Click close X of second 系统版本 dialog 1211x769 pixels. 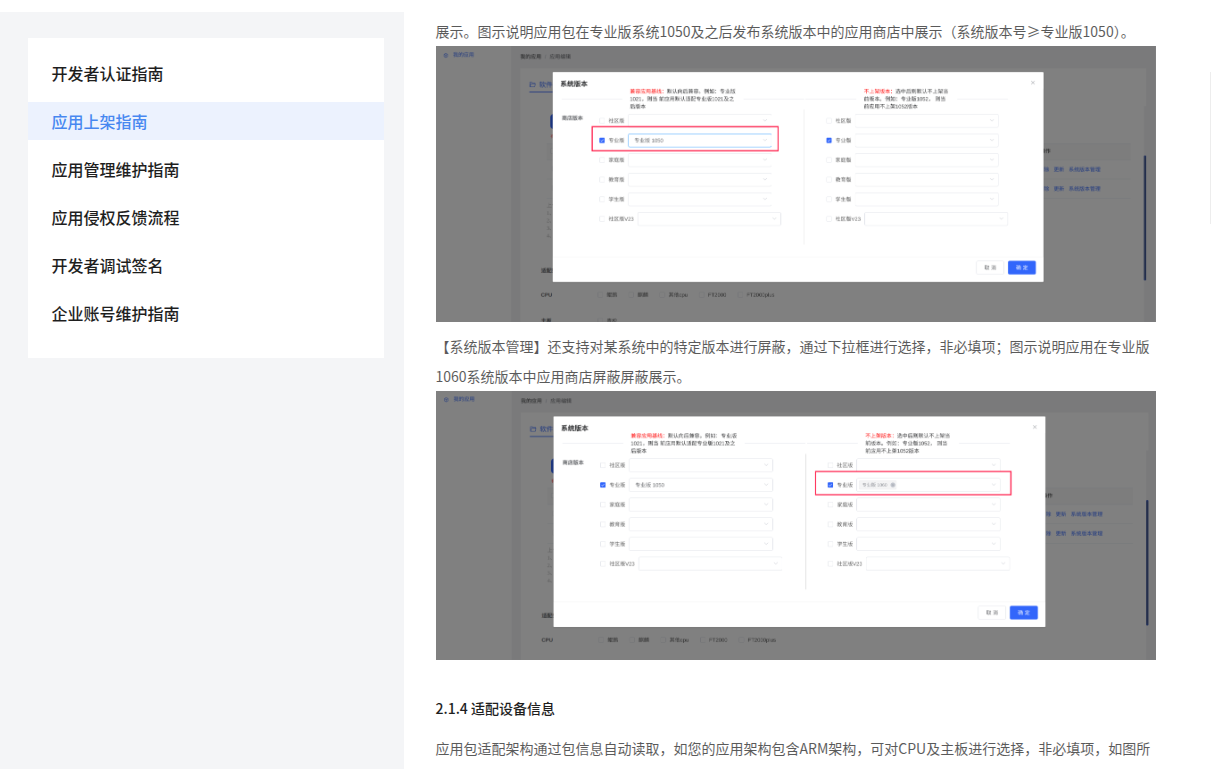pyautogui.click(x=1034, y=427)
